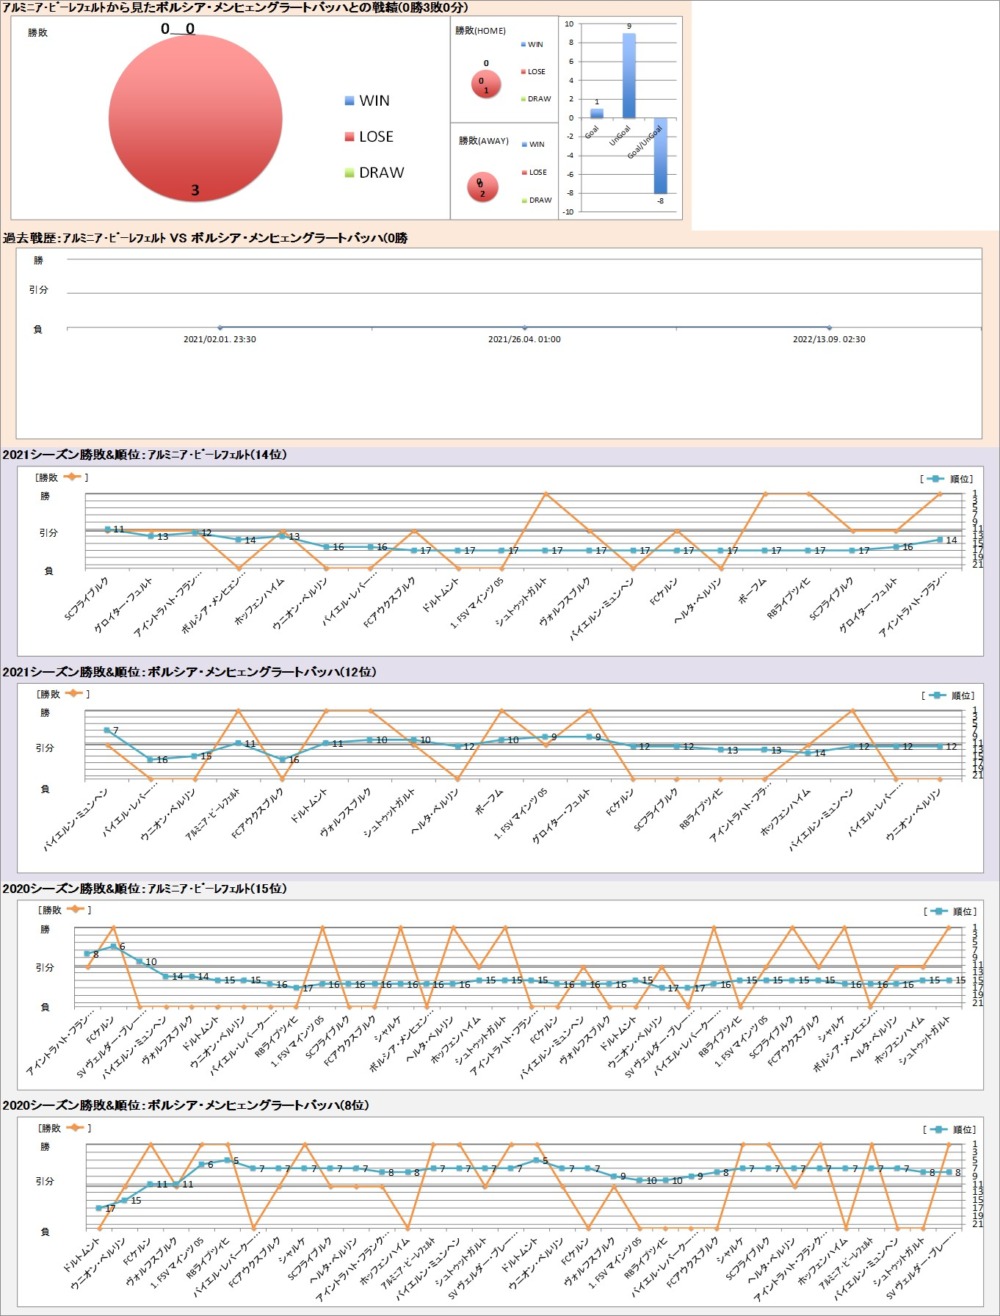The image size is (1000, 1316).
Task: Select the negative Goal/UnGoal bar showing -8
Action: (x=661, y=155)
